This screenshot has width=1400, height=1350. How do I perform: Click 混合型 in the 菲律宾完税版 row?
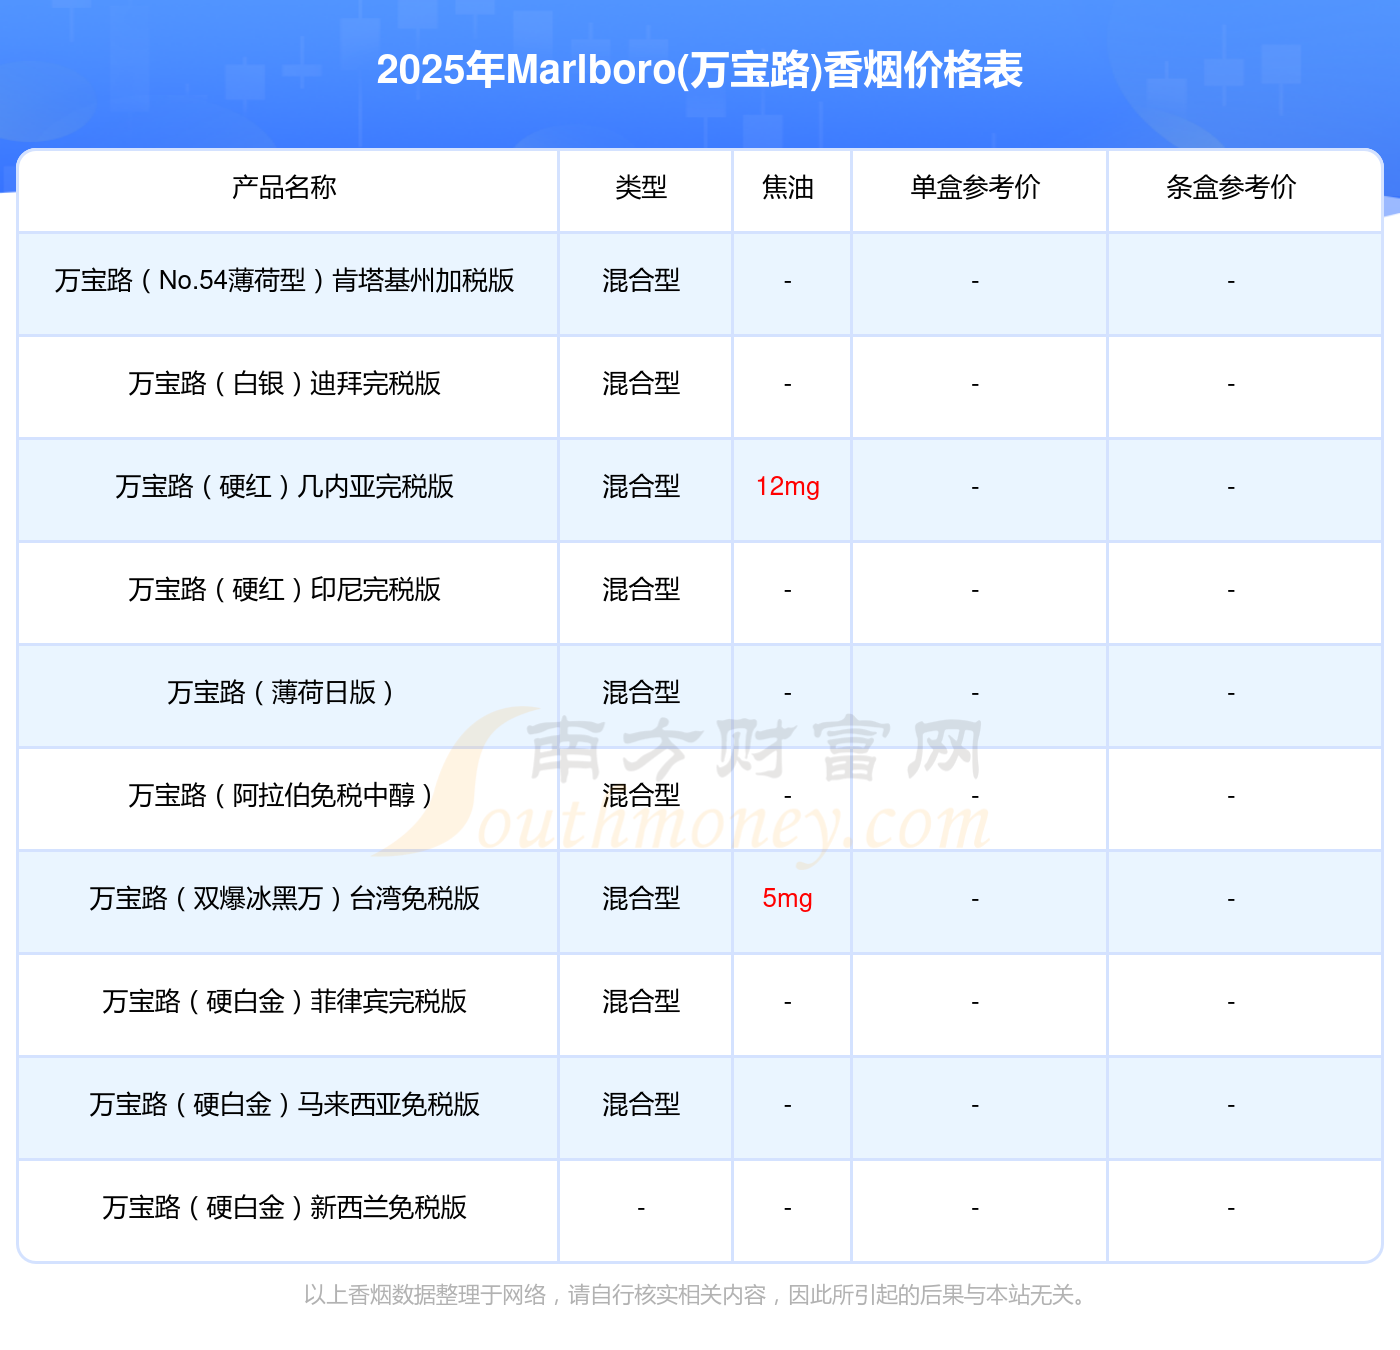point(641,1001)
